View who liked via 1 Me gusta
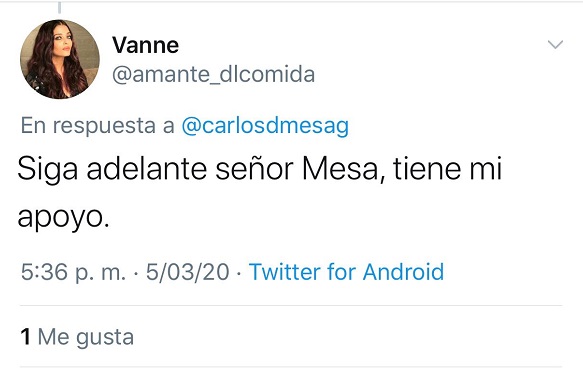This screenshot has width=583, height=373. [x=77, y=337]
